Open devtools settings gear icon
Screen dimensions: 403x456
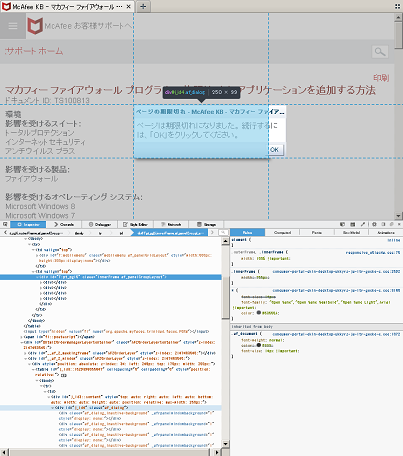pyautogui.click(x=374, y=224)
